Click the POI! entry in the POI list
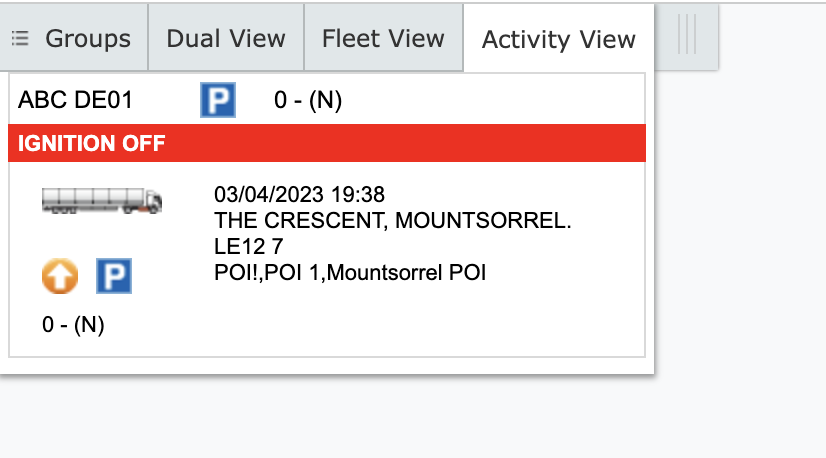The height and width of the screenshot is (458, 826). point(236,272)
